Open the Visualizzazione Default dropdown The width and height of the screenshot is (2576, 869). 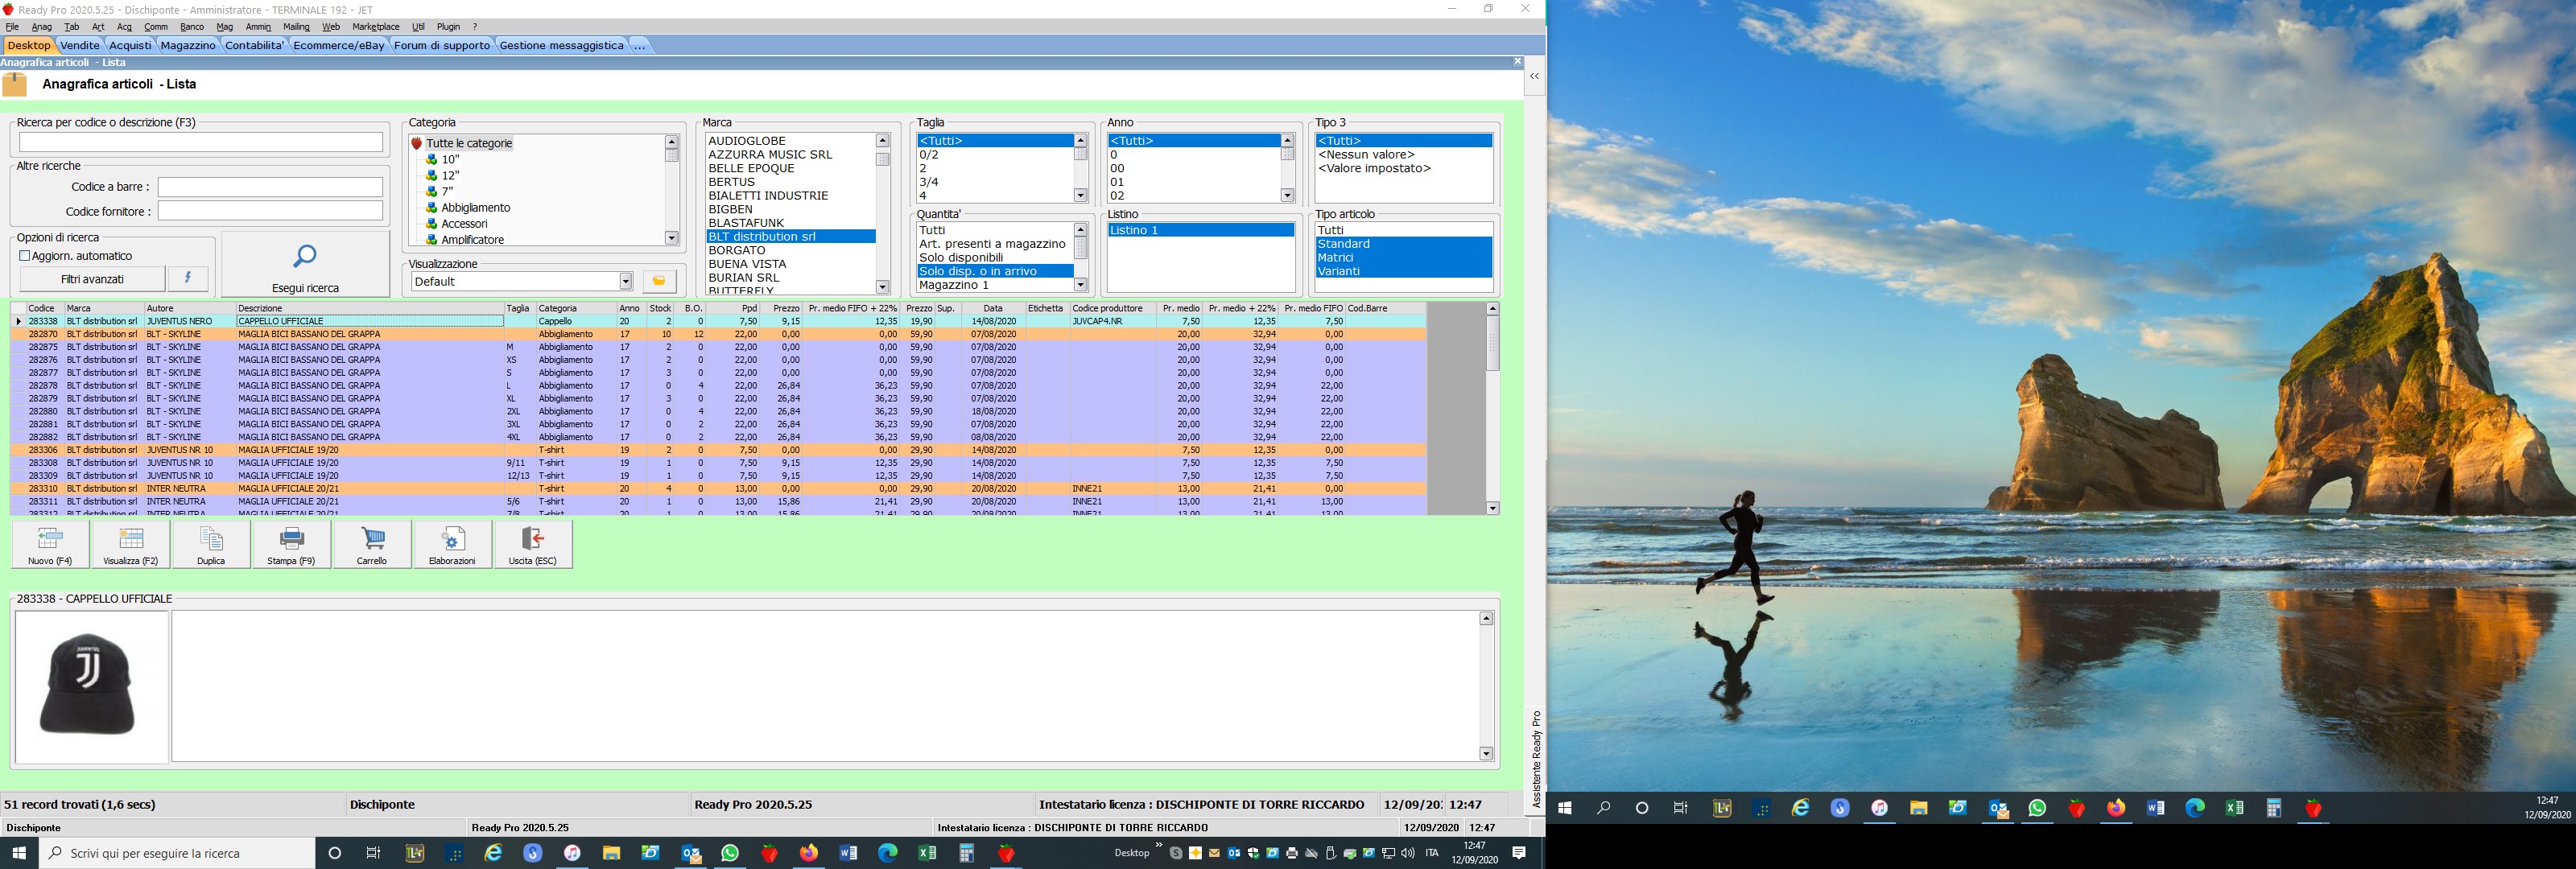tap(626, 281)
